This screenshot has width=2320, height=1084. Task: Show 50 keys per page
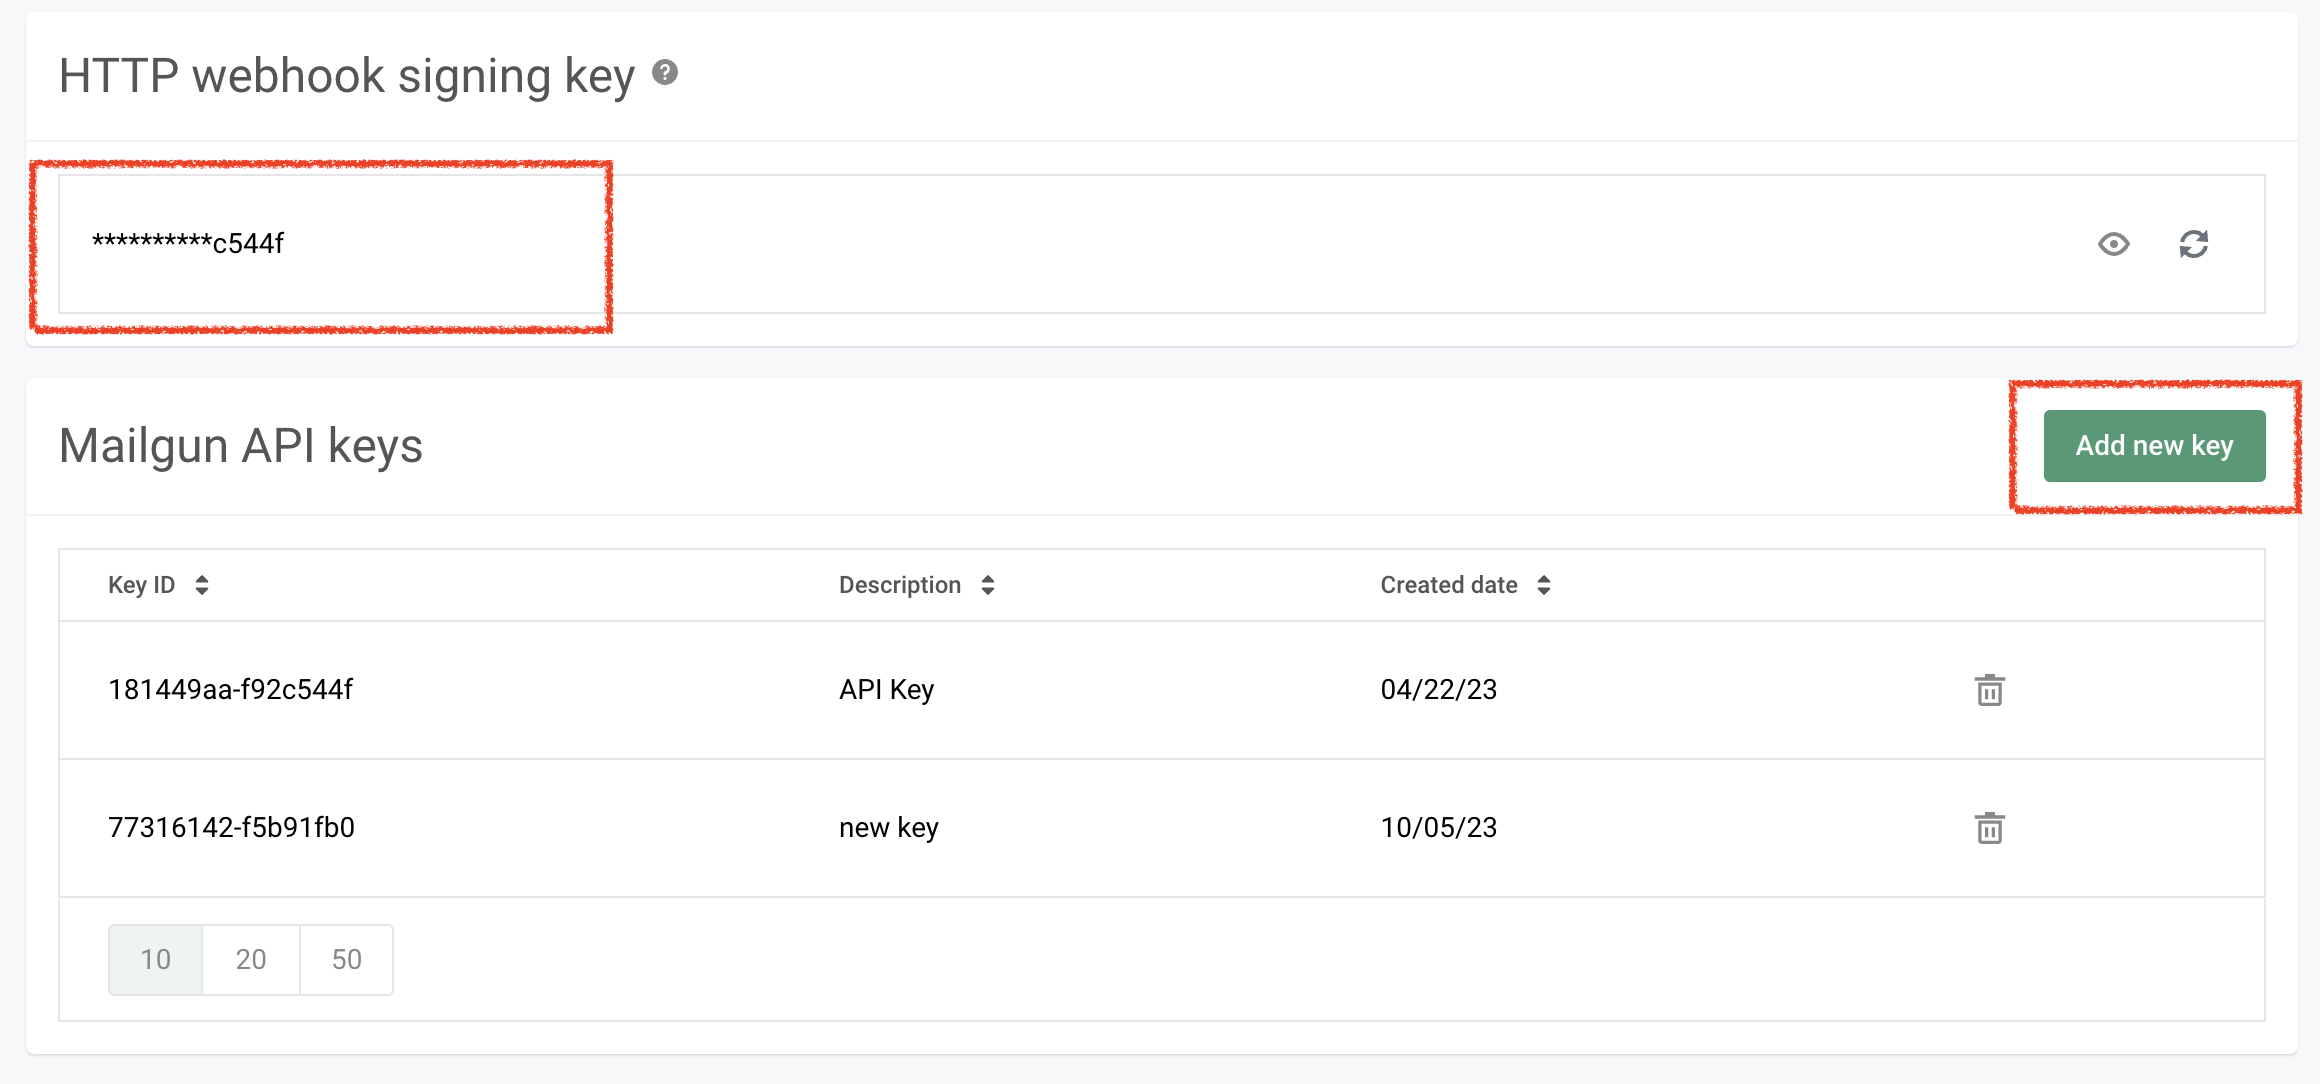(346, 960)
